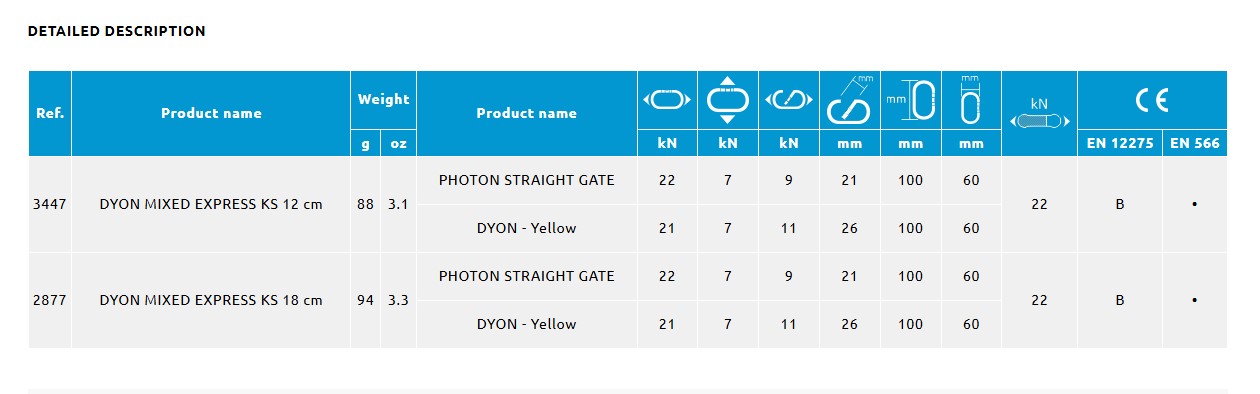The width and height of the screenshot is (1260, 394).
Task: Click the gate opening width icon
Action: click(x=850, y=99)
